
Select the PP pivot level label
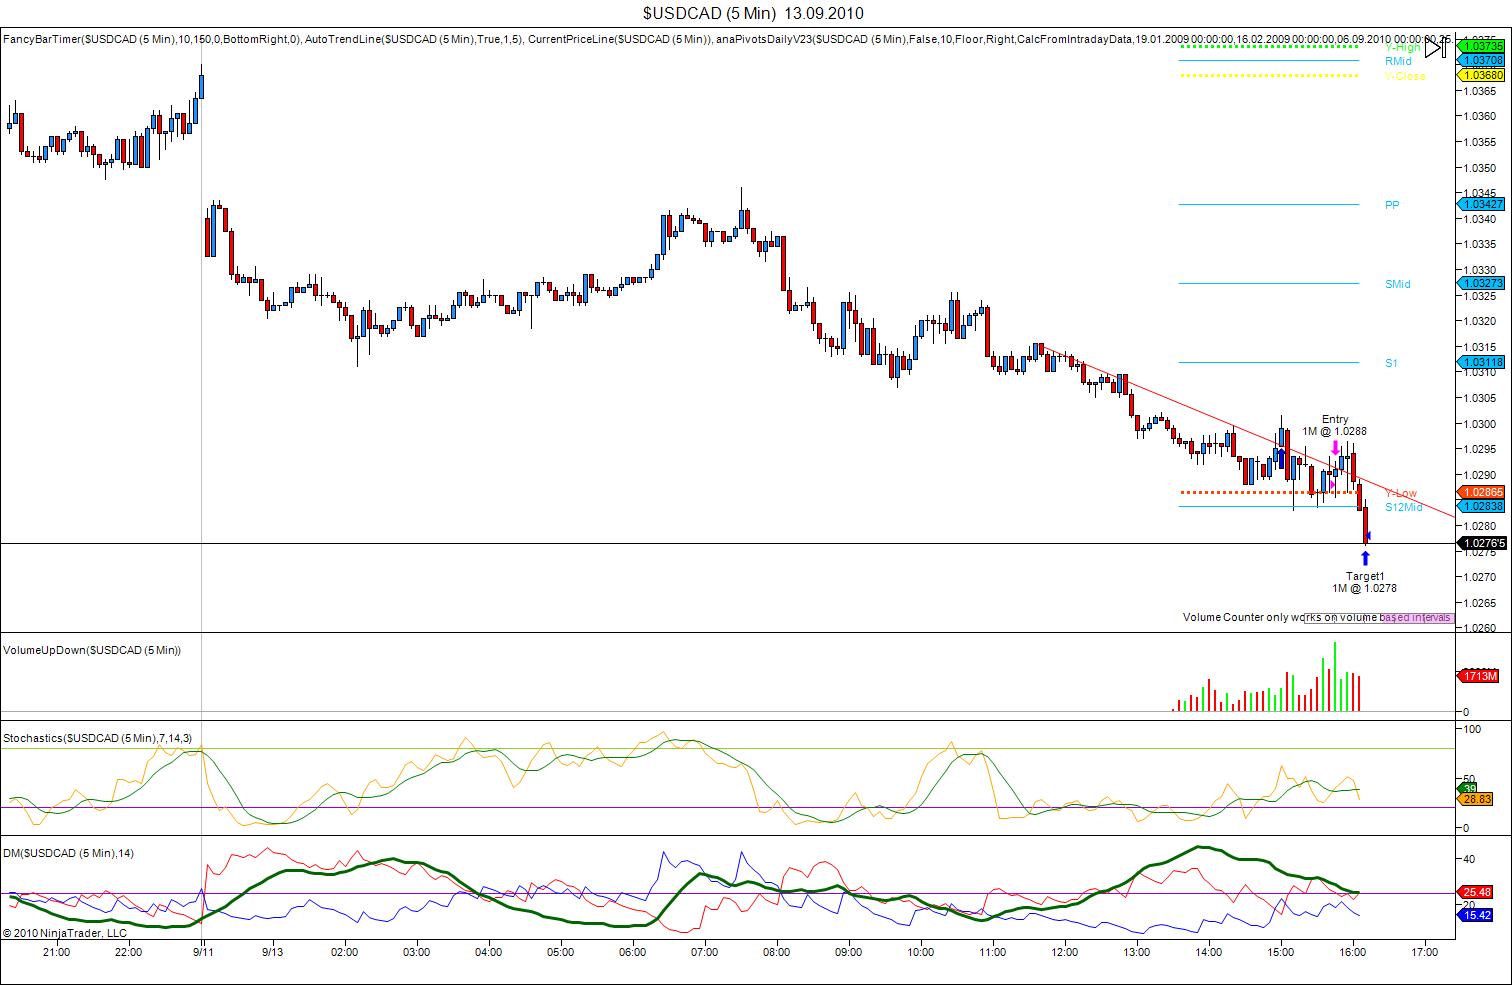point(1392,205)
